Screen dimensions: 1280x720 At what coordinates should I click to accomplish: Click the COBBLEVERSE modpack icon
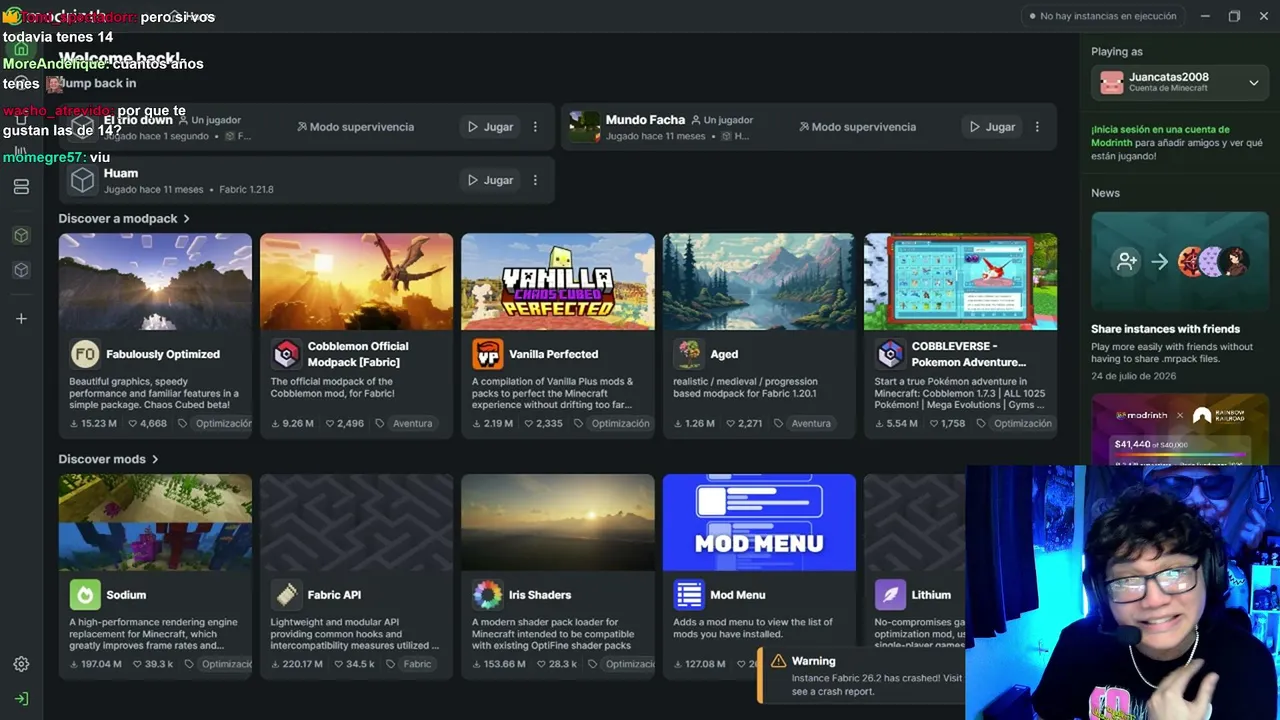tap(890, 354)
